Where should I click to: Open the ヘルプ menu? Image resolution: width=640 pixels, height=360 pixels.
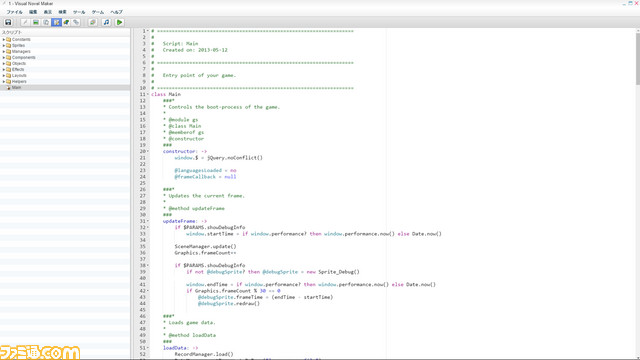116,12
